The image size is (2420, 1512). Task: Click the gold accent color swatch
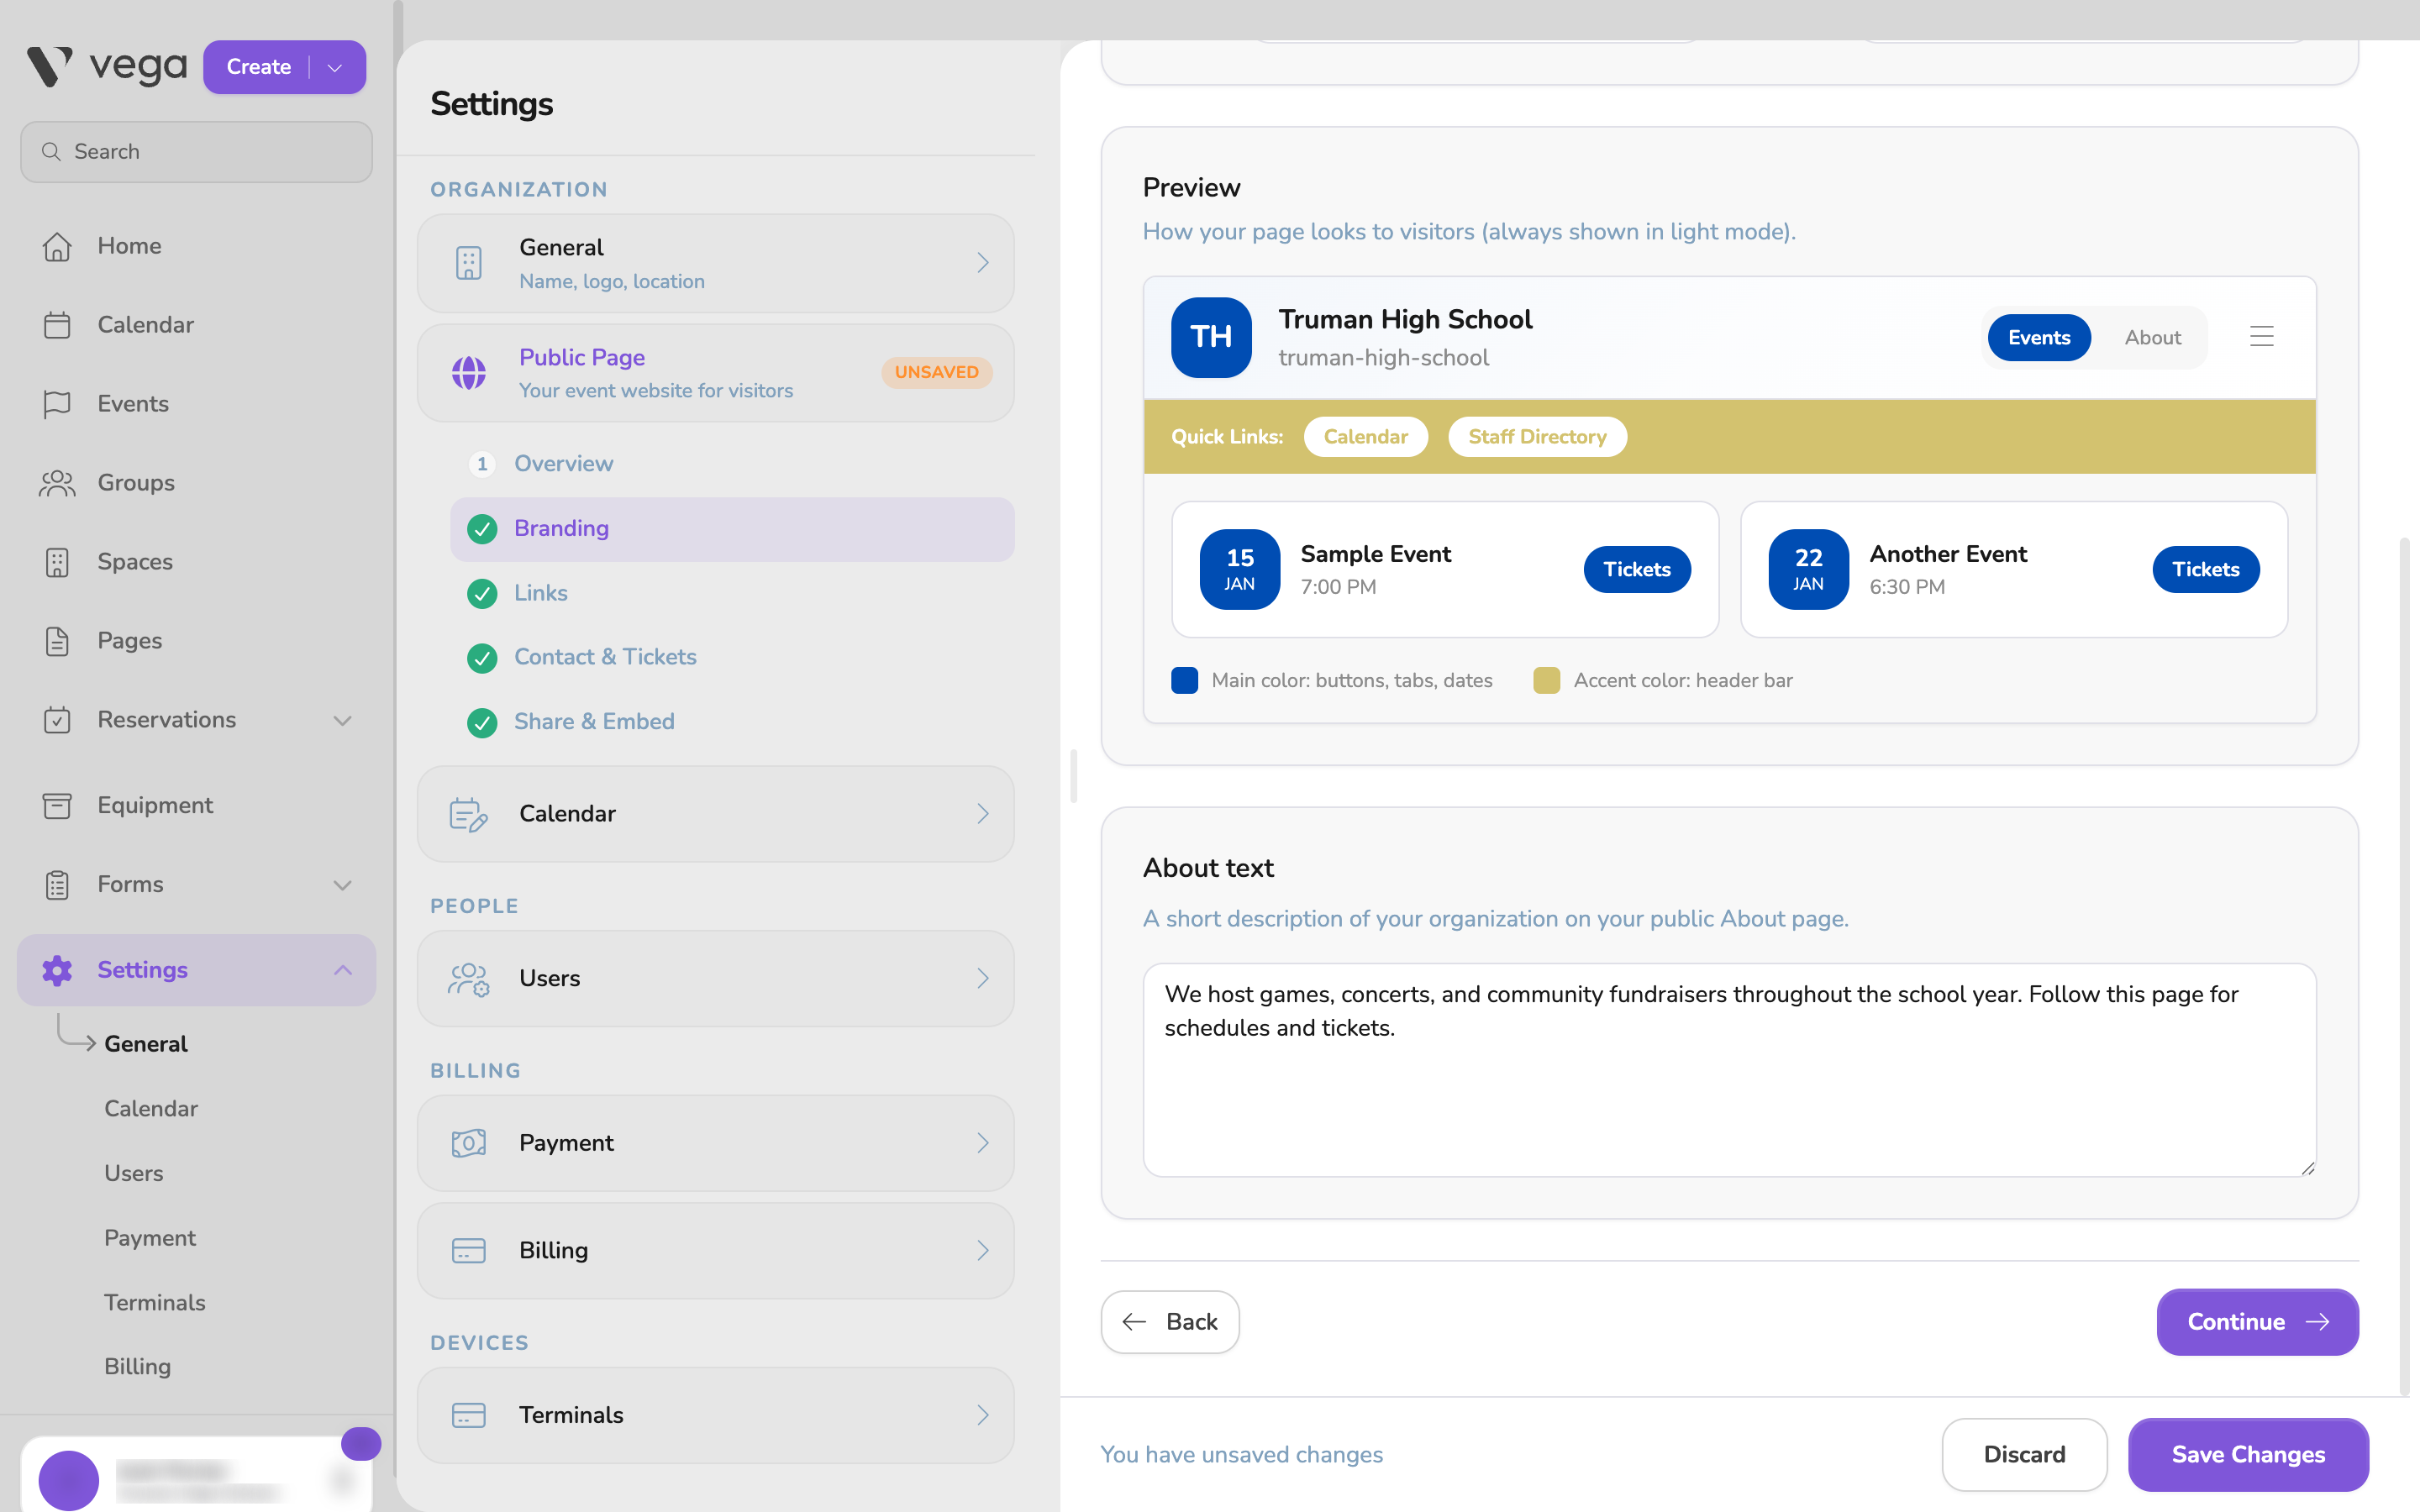(x=1547, y=681)
